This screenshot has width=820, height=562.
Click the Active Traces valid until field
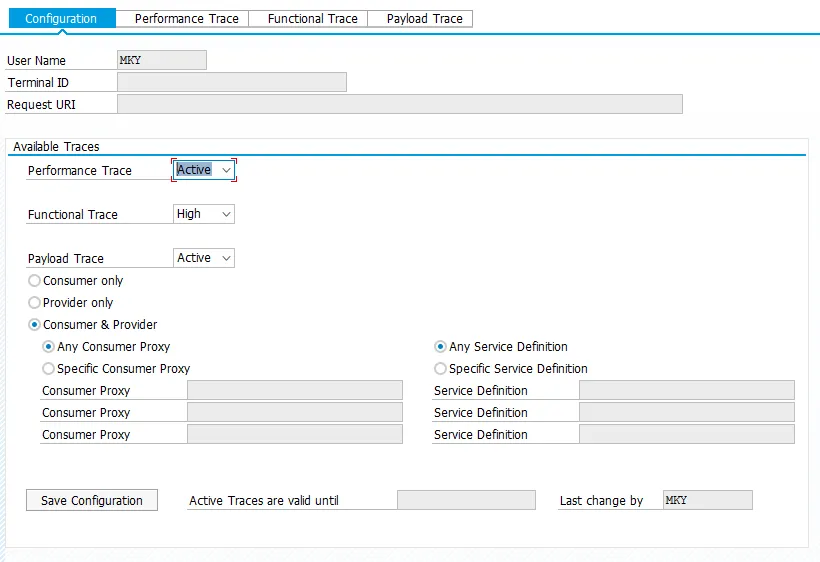tap(466, 500)
